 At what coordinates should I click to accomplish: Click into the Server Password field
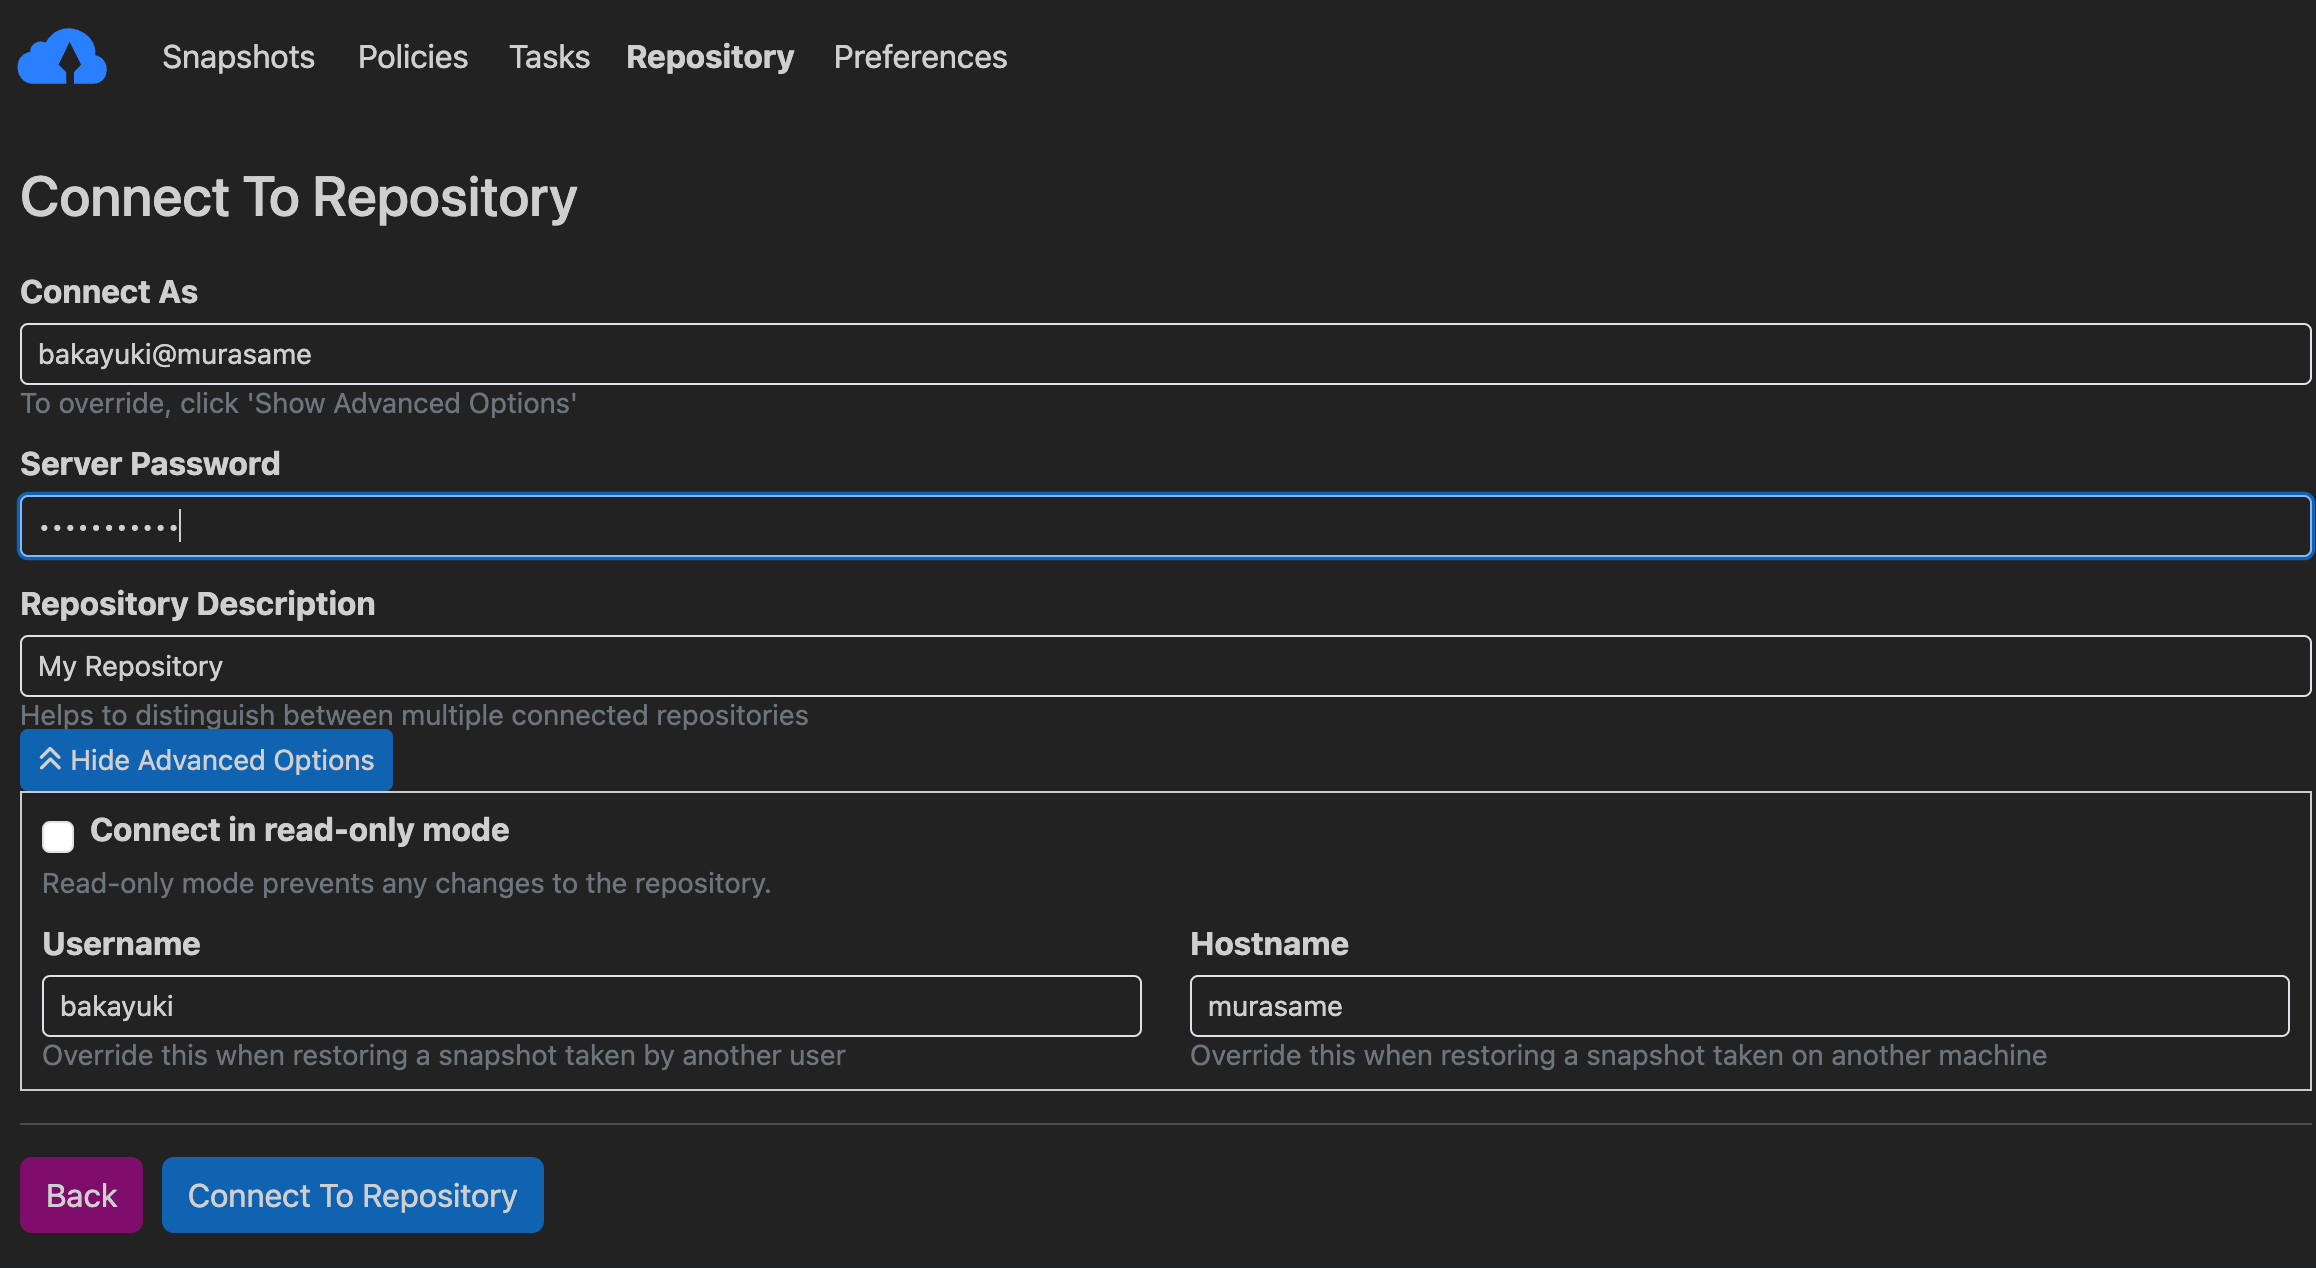click(1165, 526)
